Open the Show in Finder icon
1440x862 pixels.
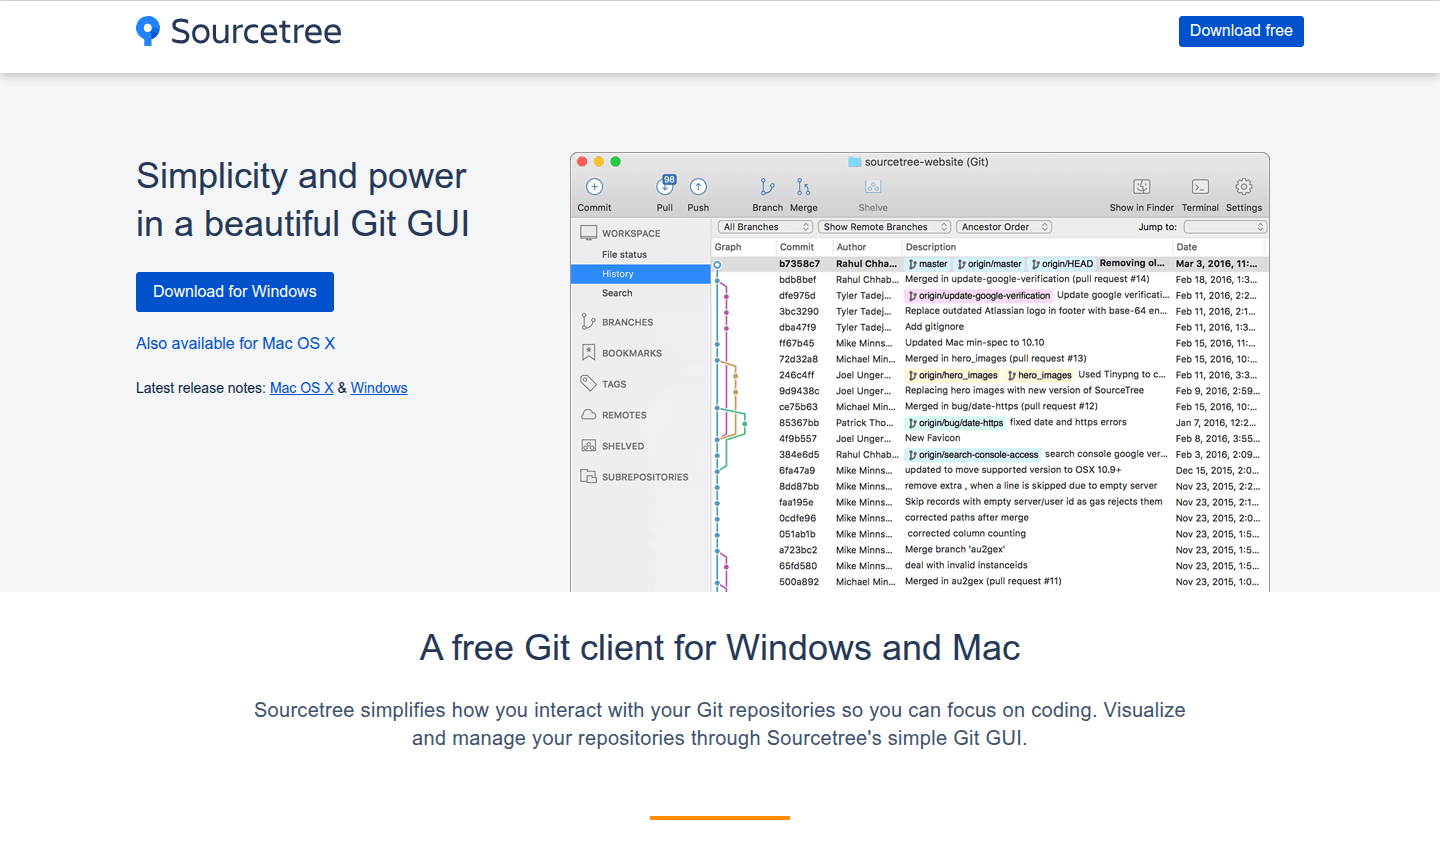point(1141,190)
